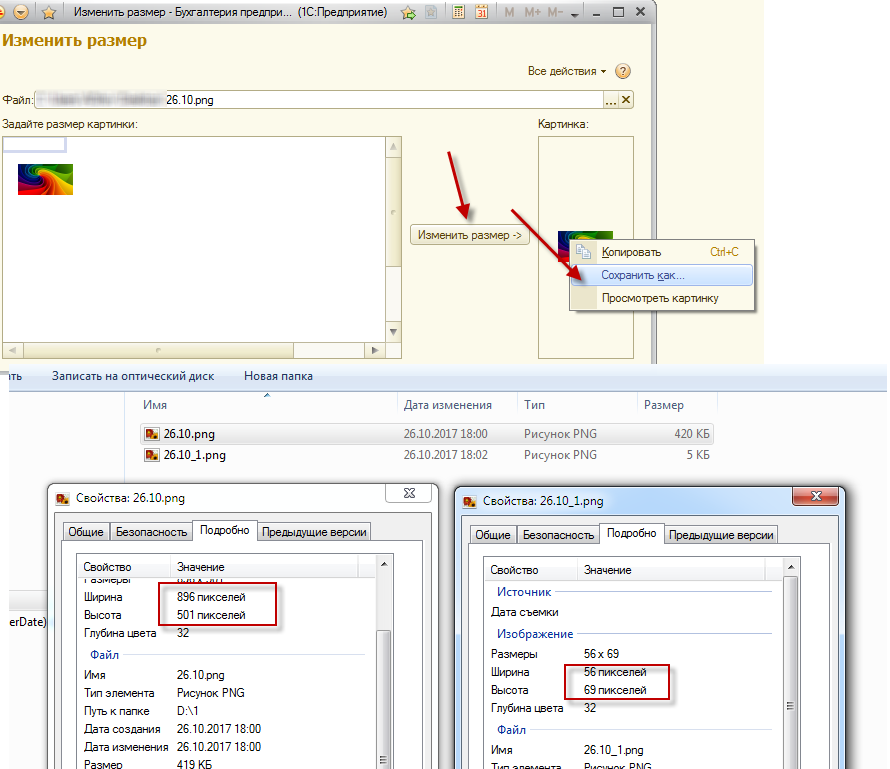This screenshot has height=769, width=890.
Task: Click the right arrow of horizontal scrollbar
Action: click(375, 350)
